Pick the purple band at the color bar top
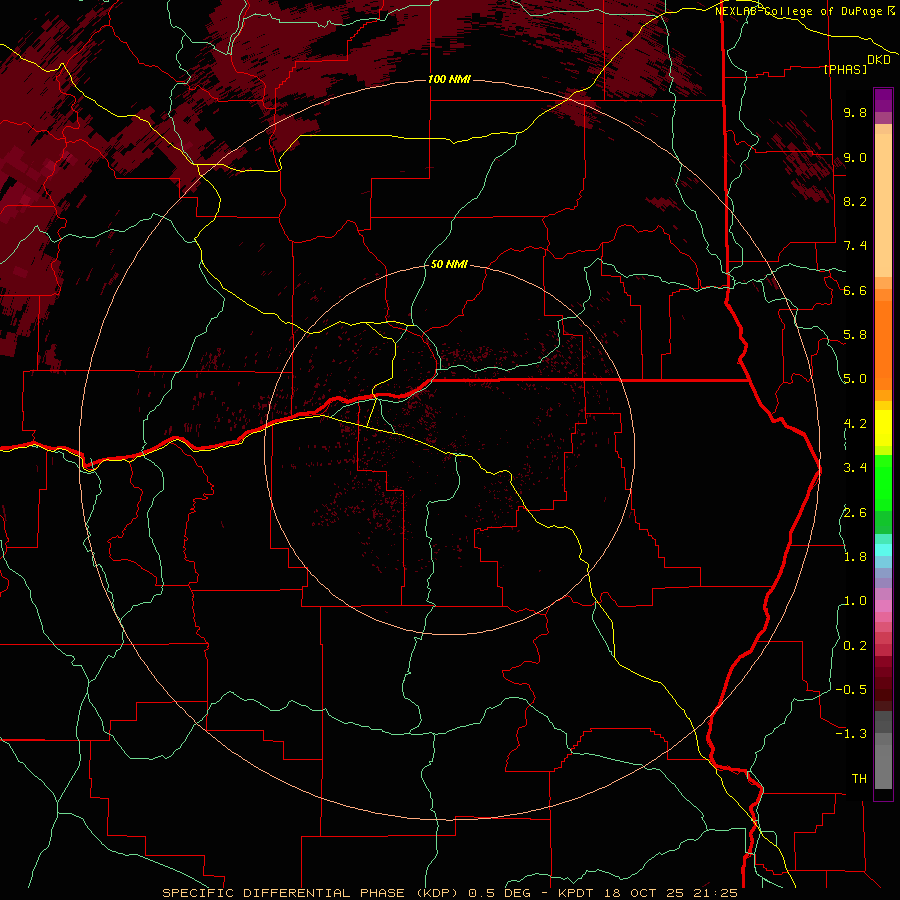The width and height of the screenshot is (900, 900). (x=883, y=100)
